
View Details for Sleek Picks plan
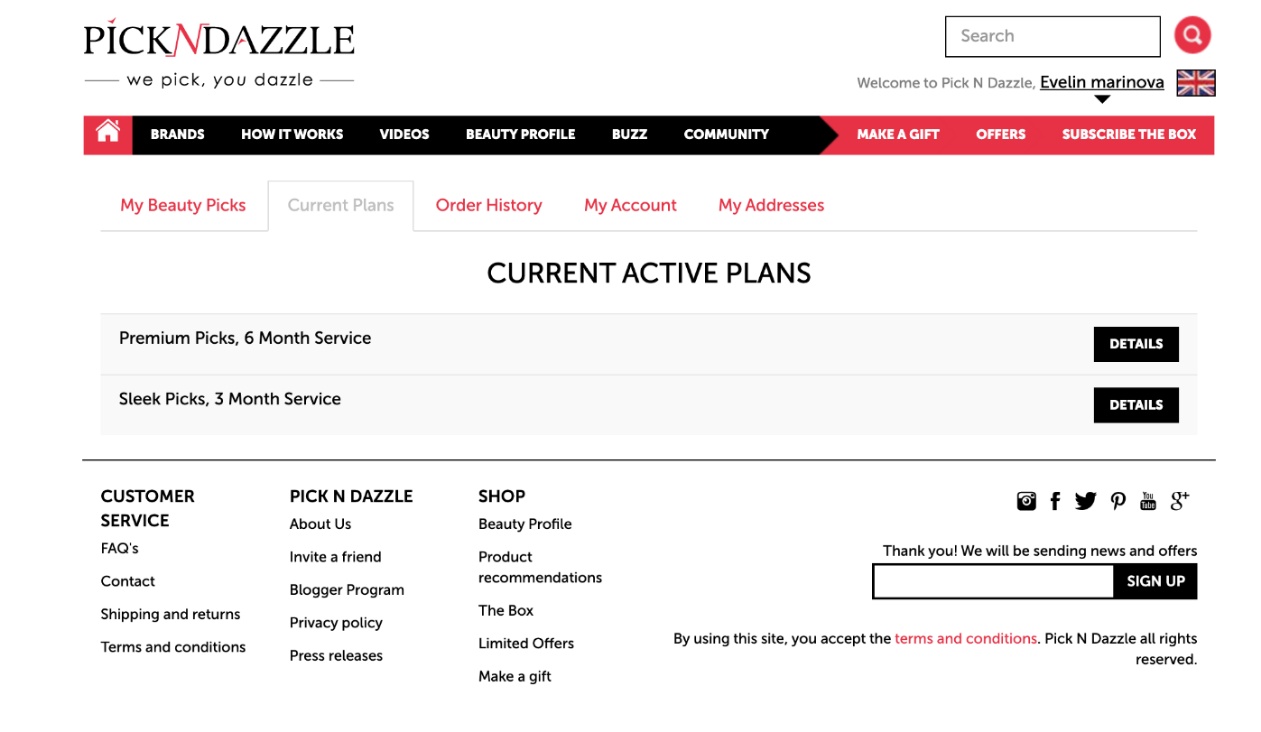[x=1136, y=405]
